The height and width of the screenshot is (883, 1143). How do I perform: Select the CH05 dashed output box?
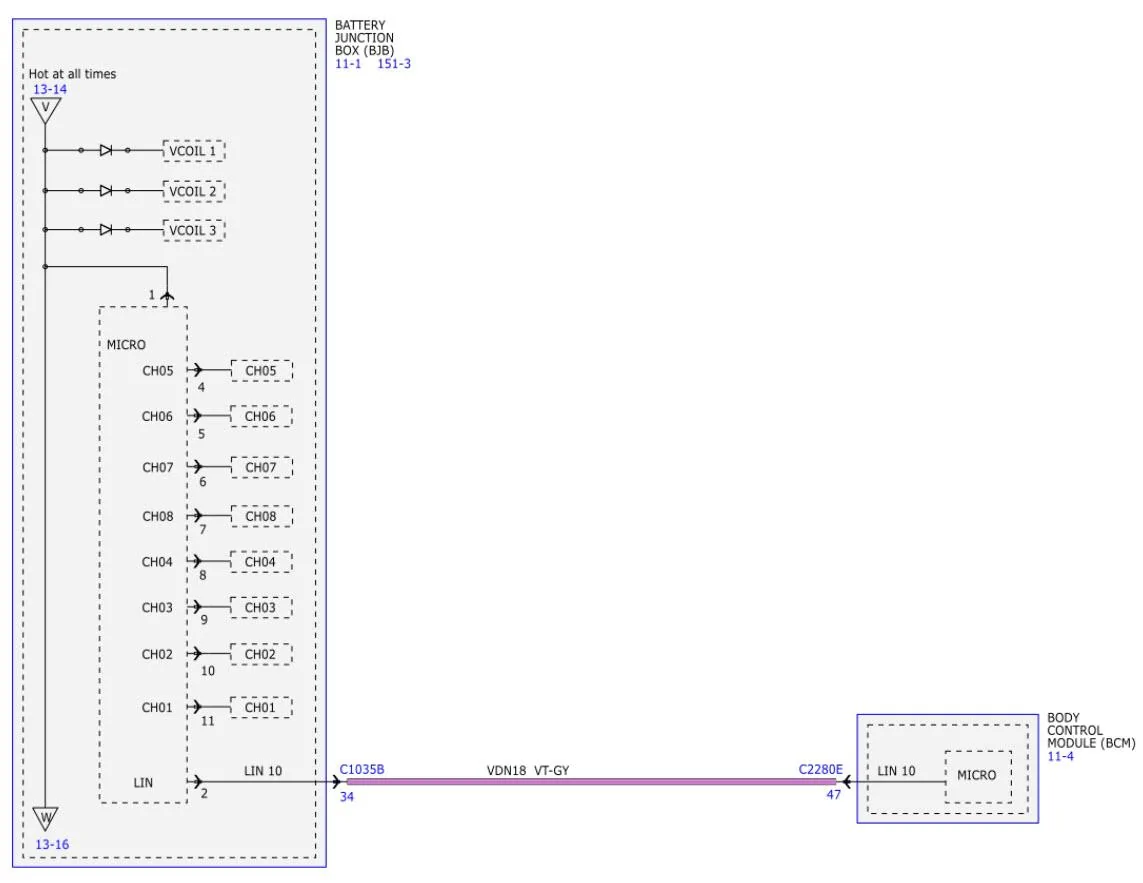pos(261,370)
